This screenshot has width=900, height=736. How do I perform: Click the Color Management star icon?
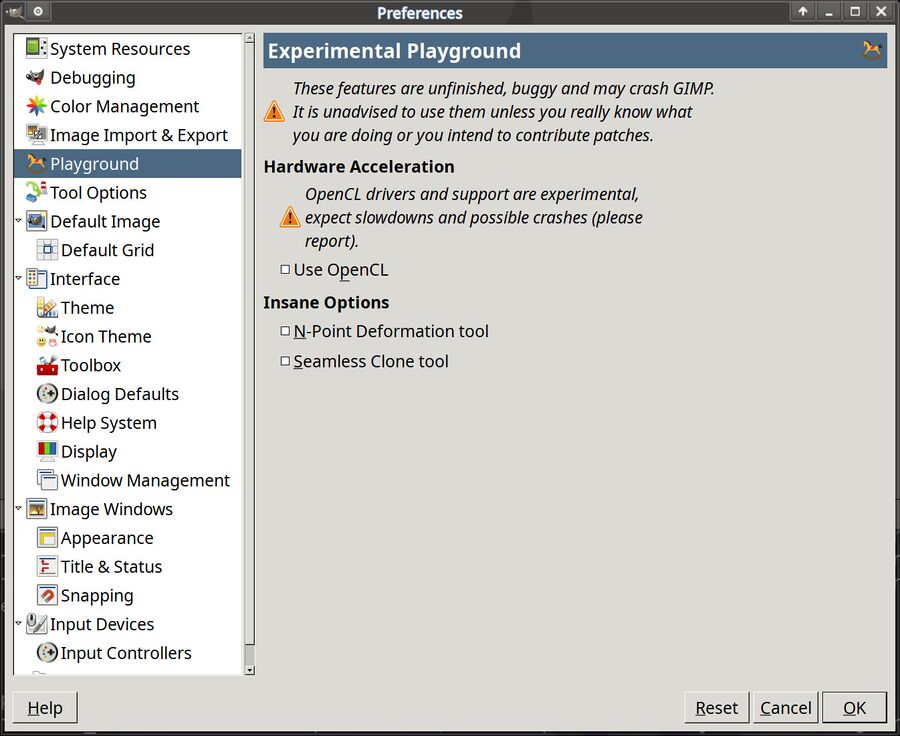(x=36, y=106)
